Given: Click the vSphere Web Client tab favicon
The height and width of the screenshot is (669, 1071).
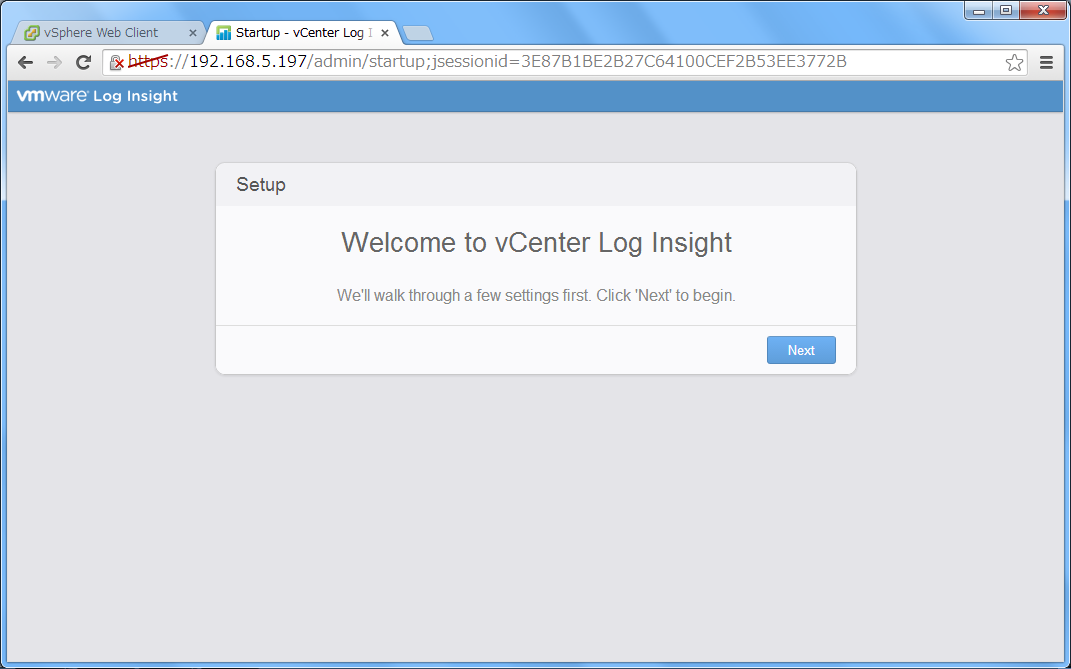Looking at the screenshot, I should (32, 33).
